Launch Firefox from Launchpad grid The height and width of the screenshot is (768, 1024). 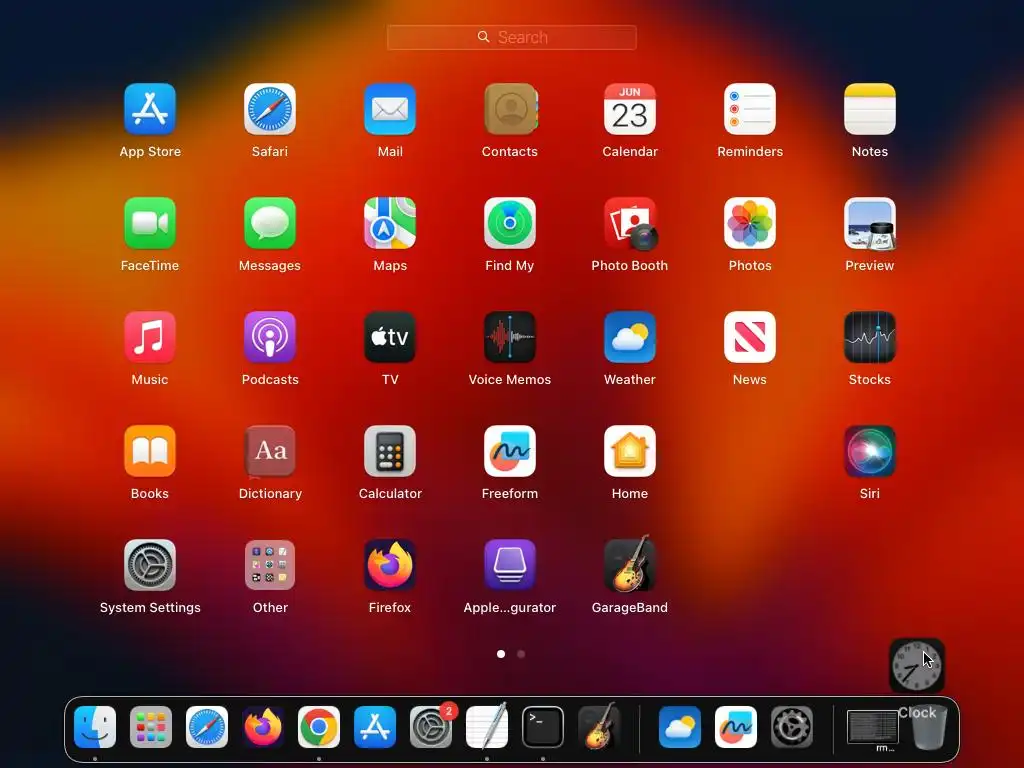click(x=390, y=565)
